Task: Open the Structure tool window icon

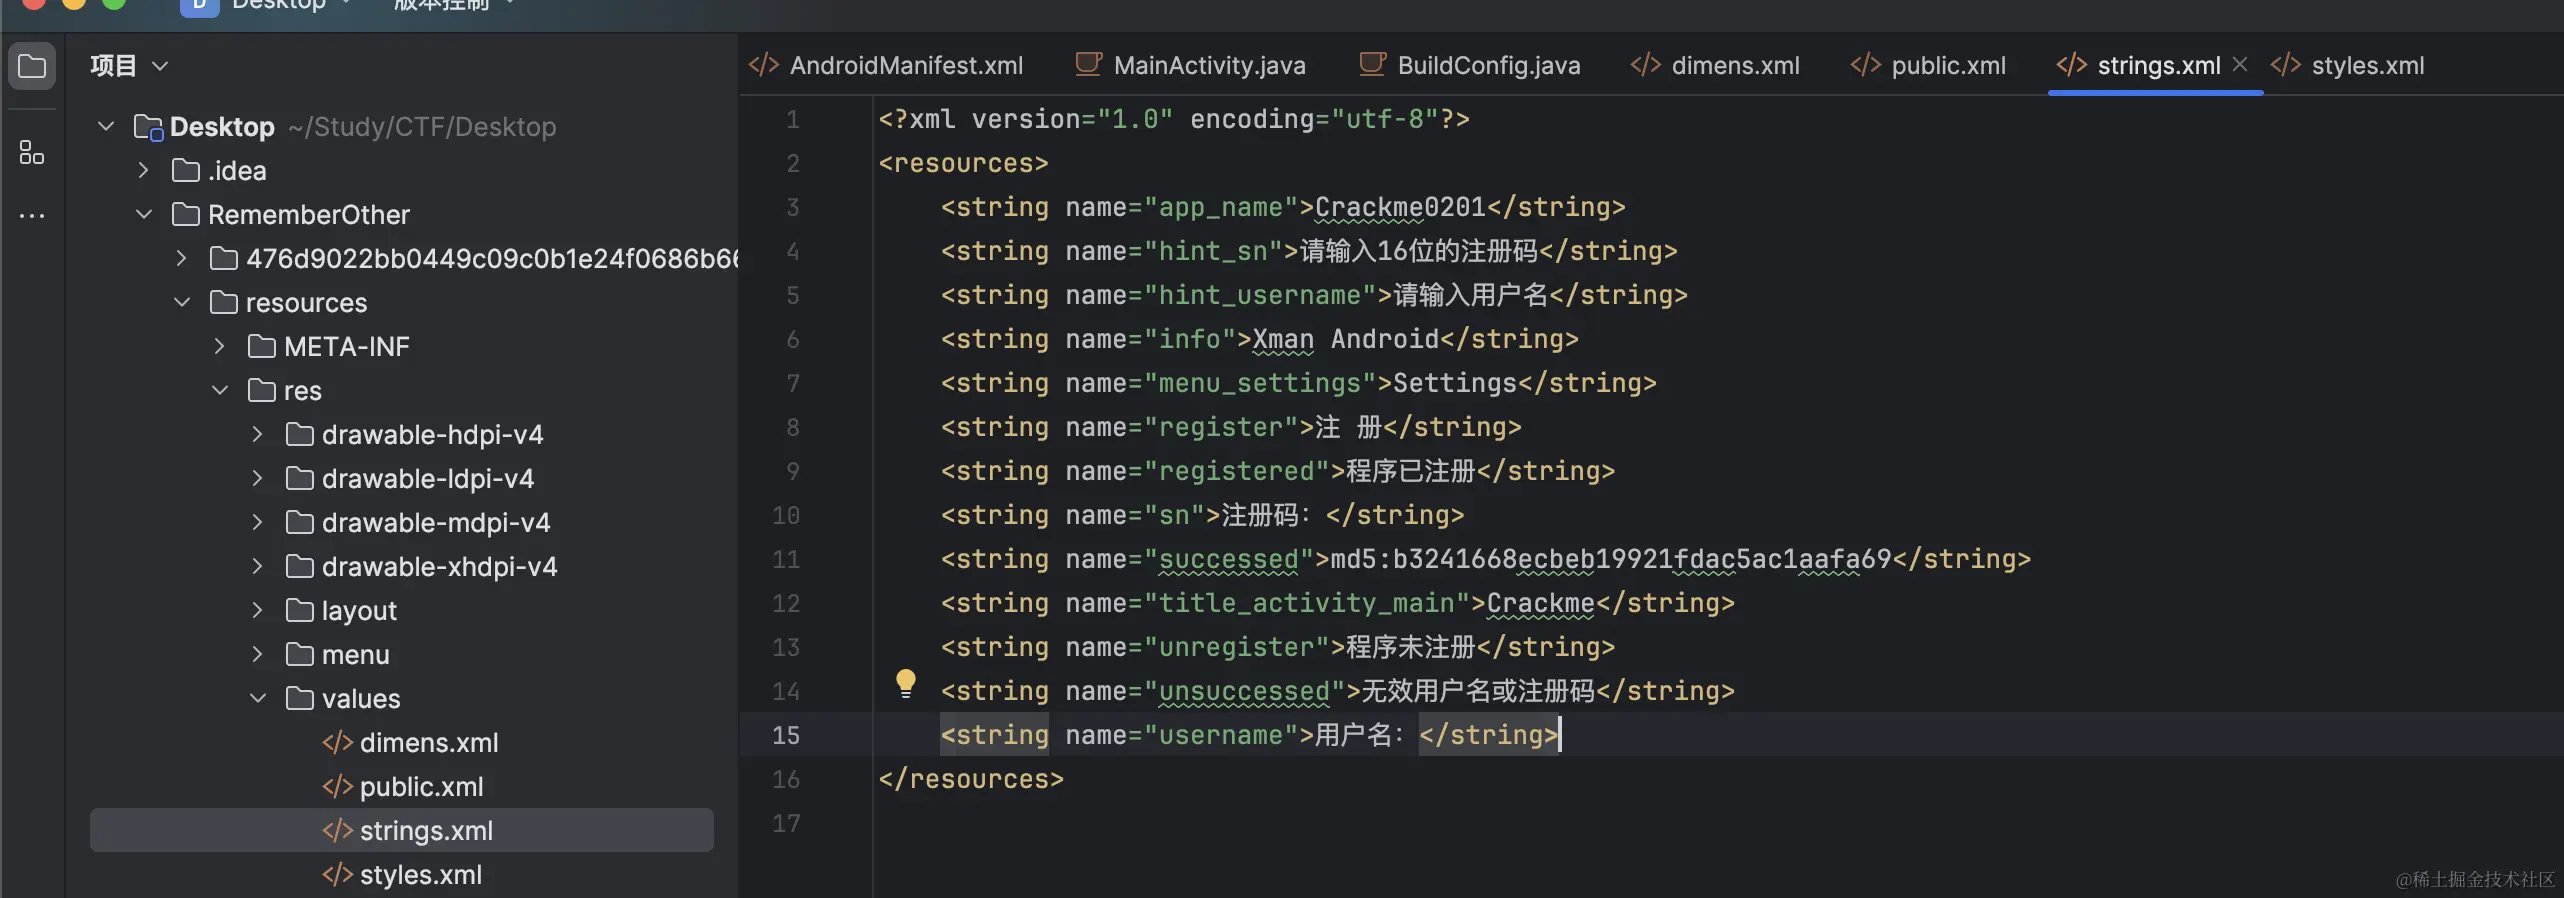Action: (x=32, y=153)
